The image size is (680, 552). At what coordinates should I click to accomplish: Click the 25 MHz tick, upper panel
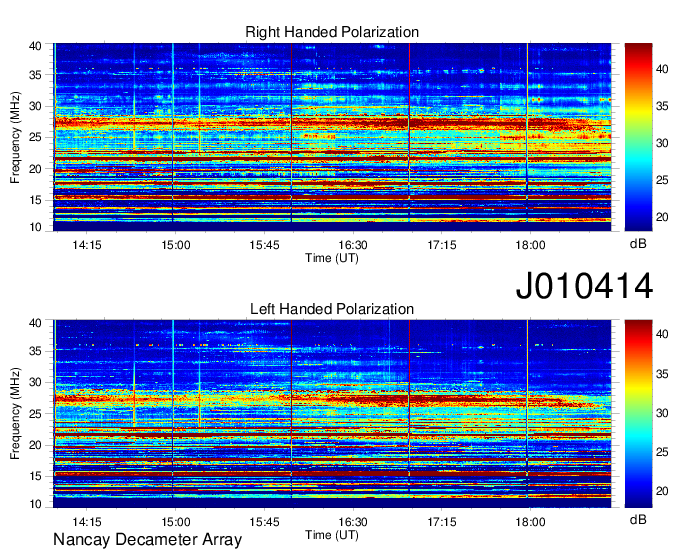pos(35,137)
